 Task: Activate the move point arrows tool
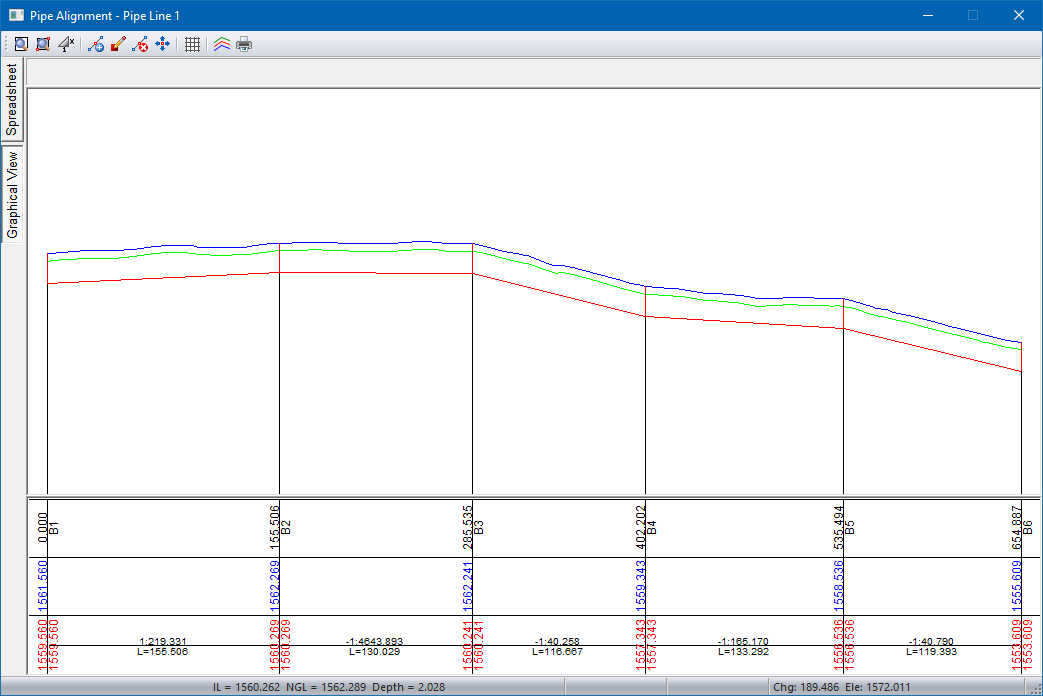pos(162,45)
